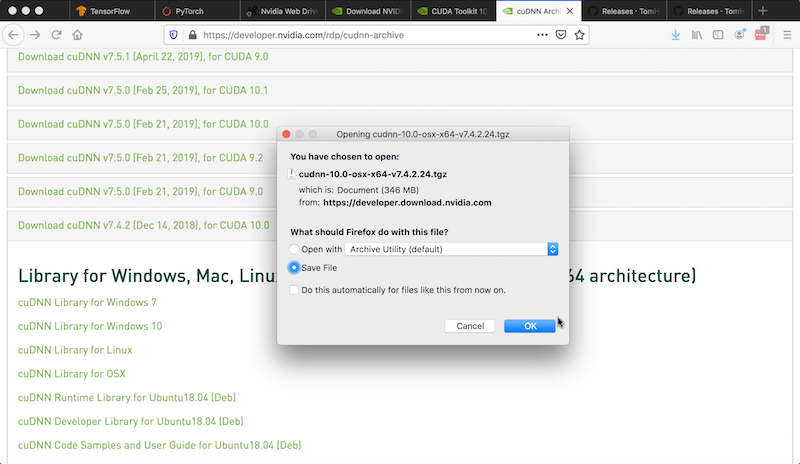Go back with the browser back arrow

pyautogui.click(x=13, y=35)
